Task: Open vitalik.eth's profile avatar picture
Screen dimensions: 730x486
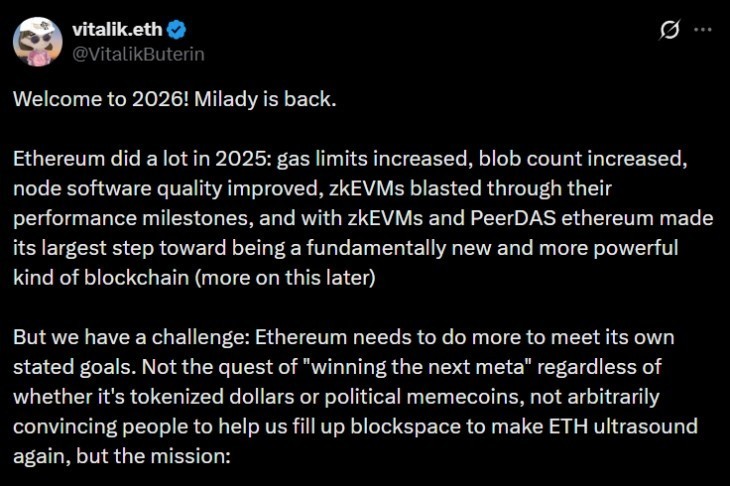Action: [x=37, y=41]
